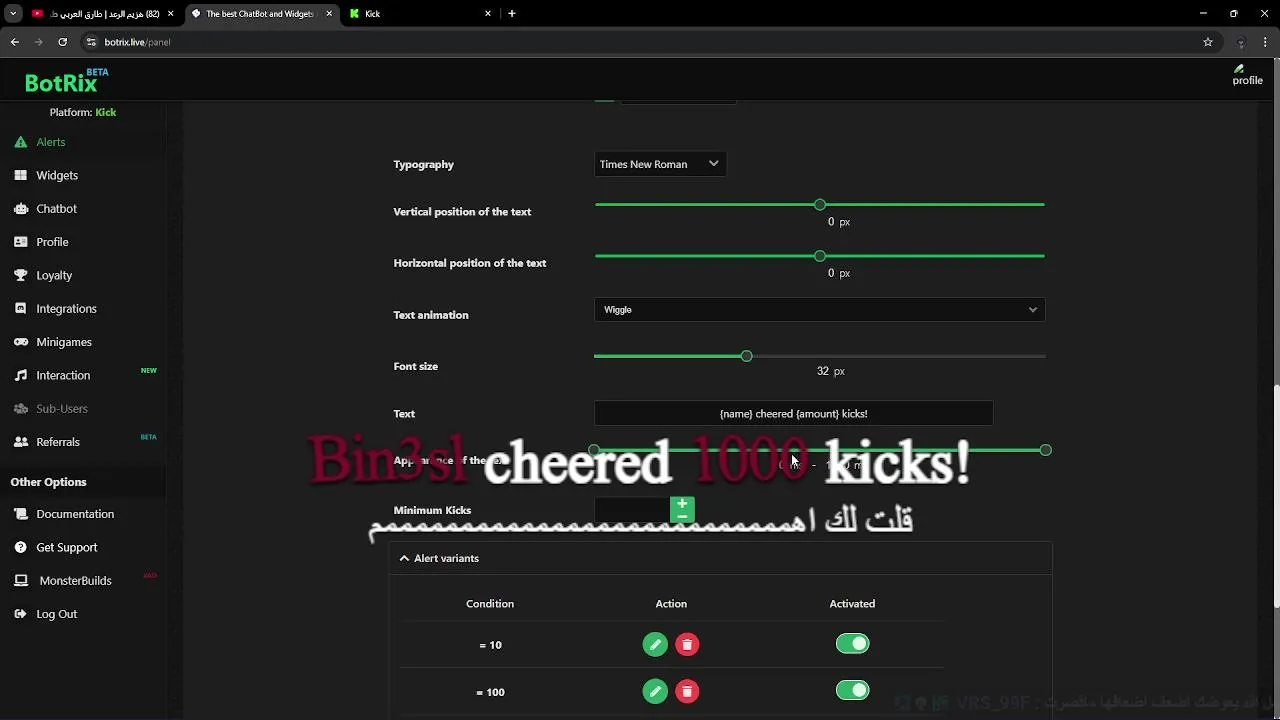Click the Activated column header
1280x720 pixels.
[852, 604]
